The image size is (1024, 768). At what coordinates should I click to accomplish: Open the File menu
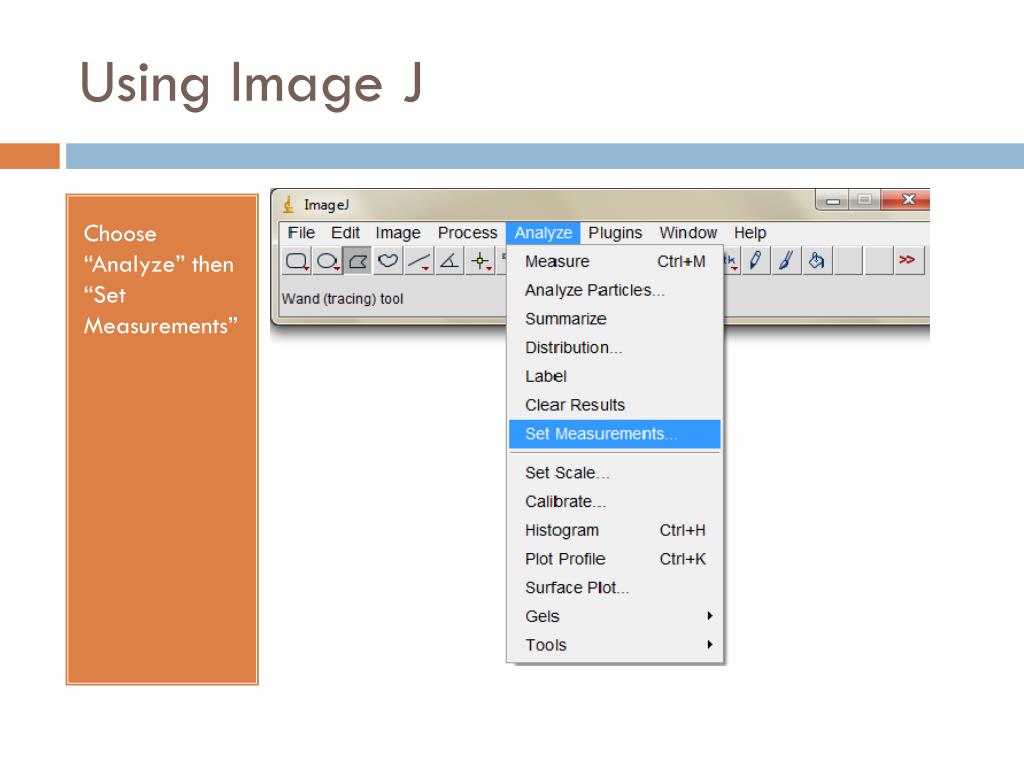pyautogui.click(x=301, y=232)
